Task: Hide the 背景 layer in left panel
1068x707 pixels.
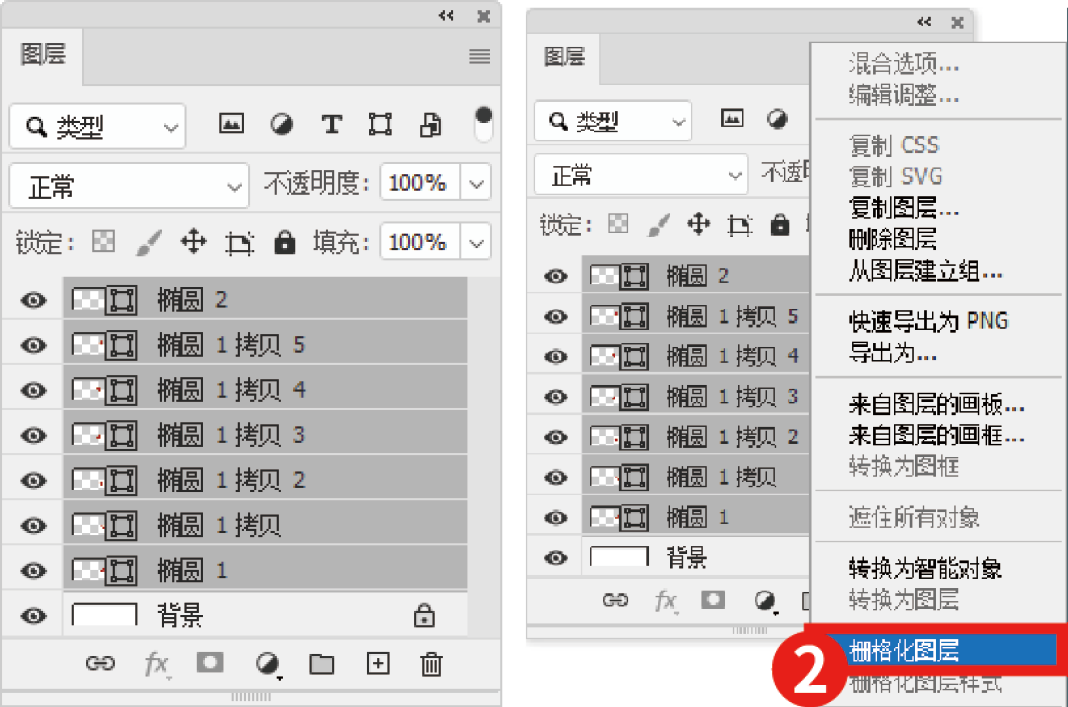Action: click(34, 616)
